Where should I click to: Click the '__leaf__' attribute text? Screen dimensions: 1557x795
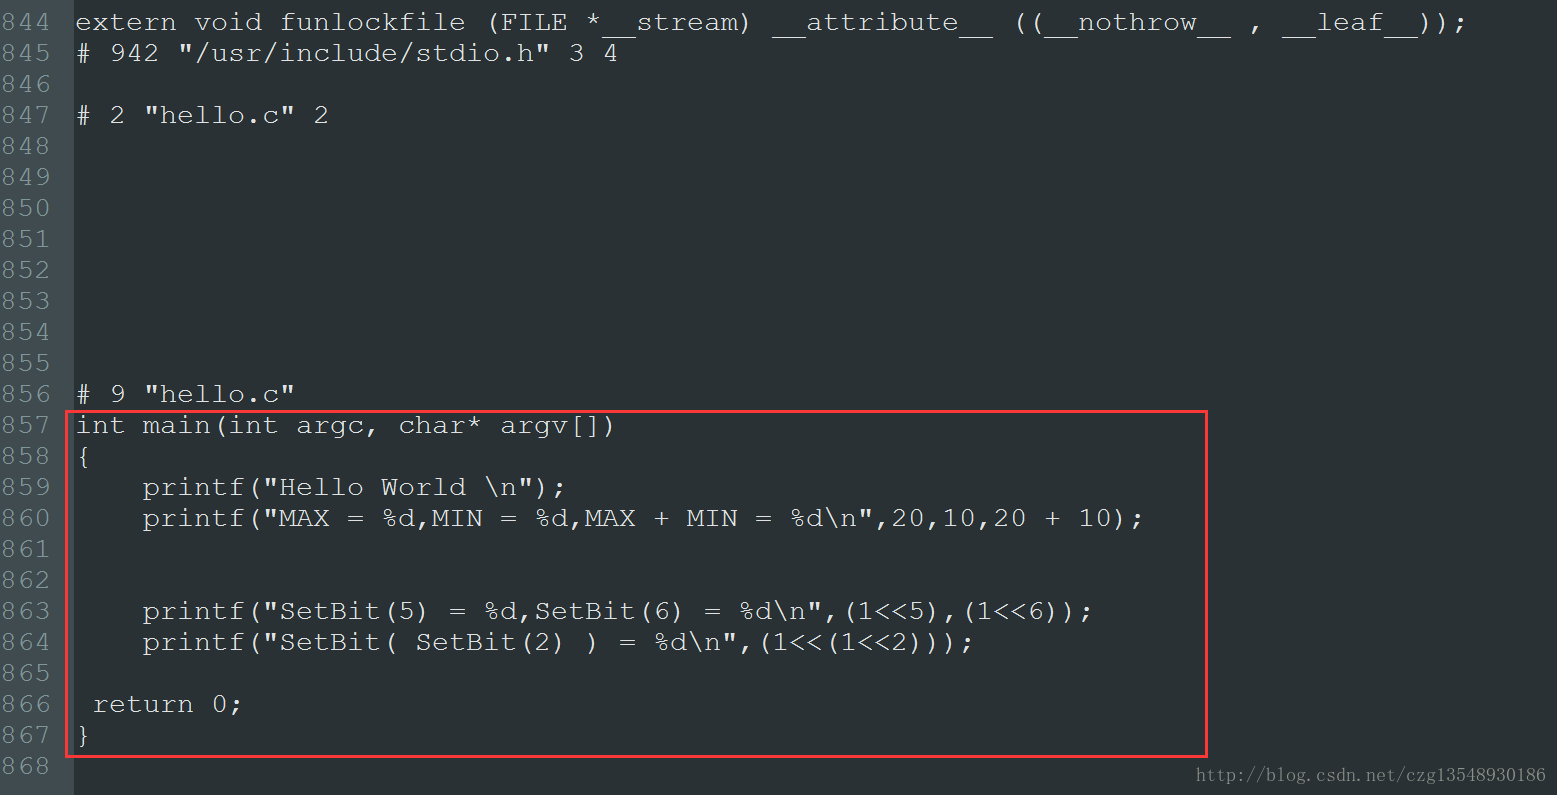(x=1350, y=23)
